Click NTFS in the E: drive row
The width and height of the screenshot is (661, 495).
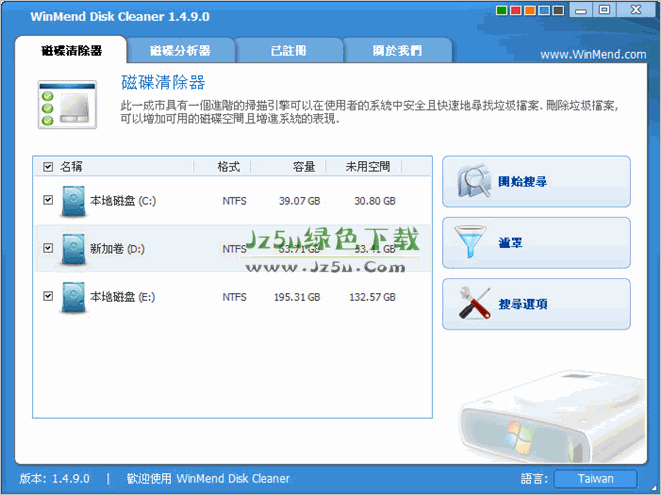click(234, 297)
